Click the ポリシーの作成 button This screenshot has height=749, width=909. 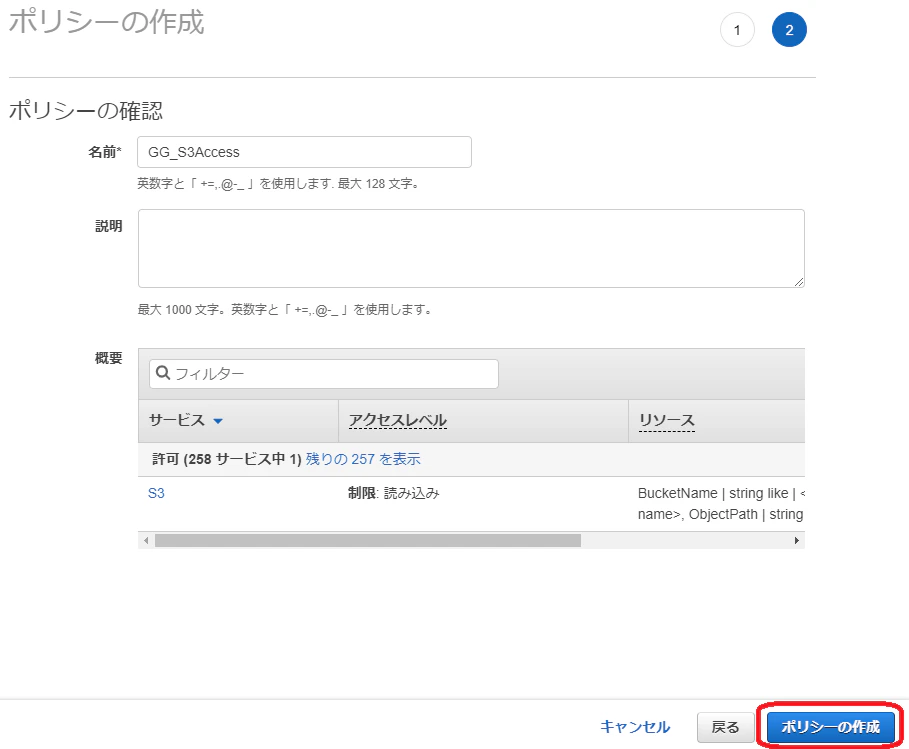pos(830,726)
